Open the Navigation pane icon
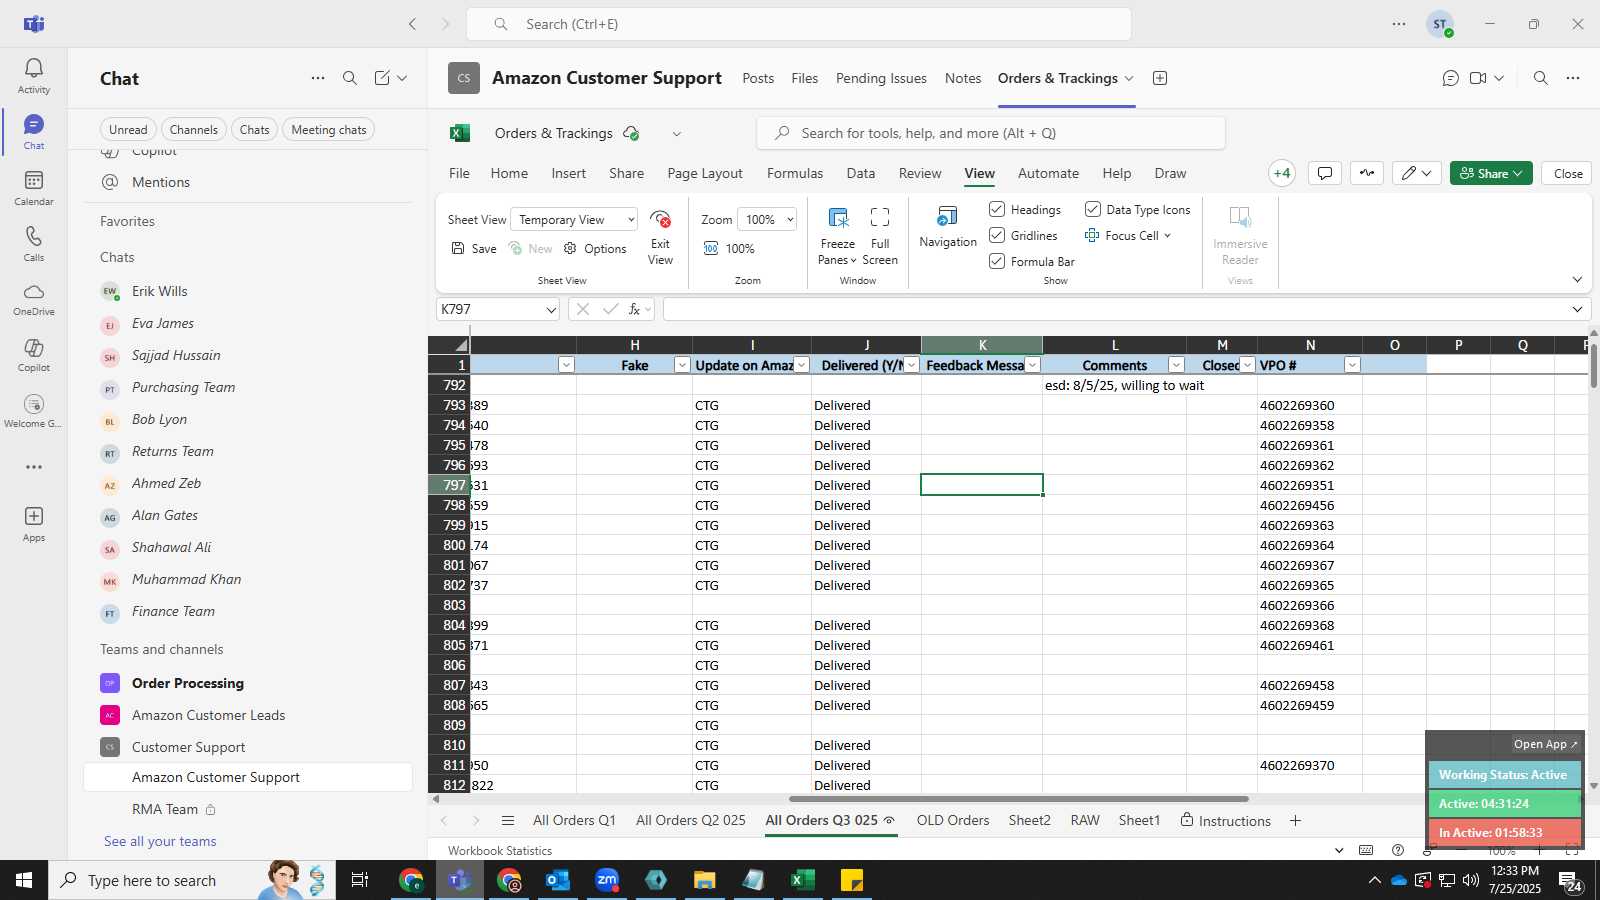The image size is (1600, 900). coord(947,217)
